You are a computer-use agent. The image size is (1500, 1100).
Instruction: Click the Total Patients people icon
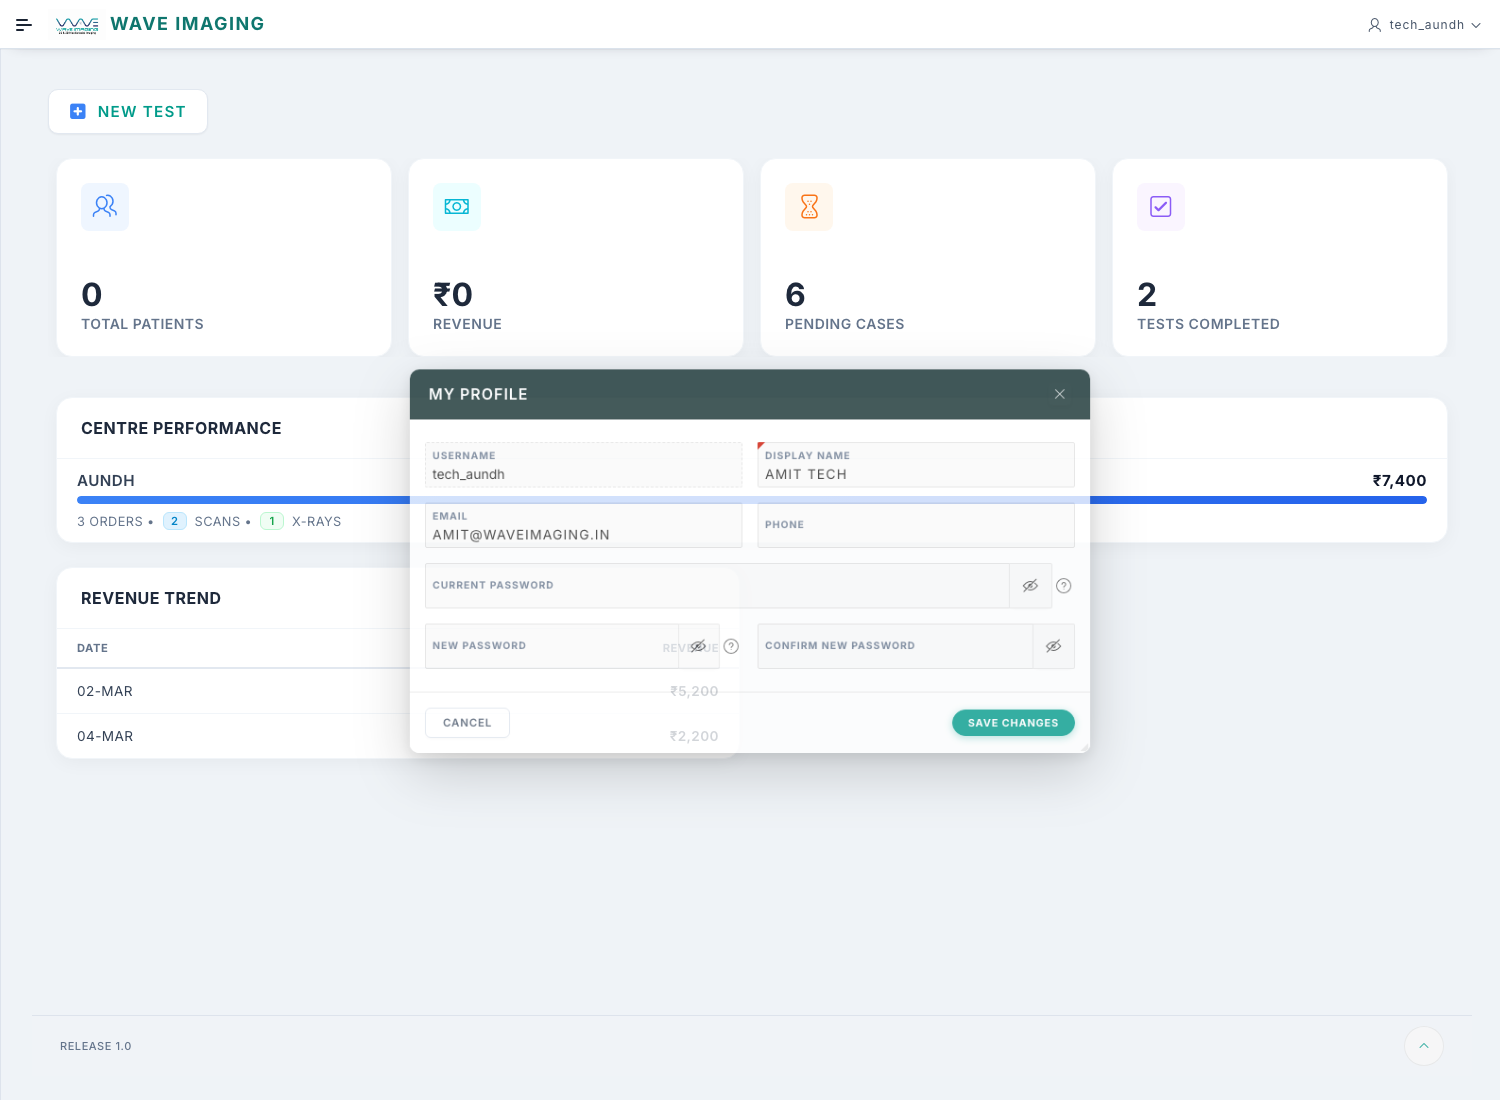105,207
